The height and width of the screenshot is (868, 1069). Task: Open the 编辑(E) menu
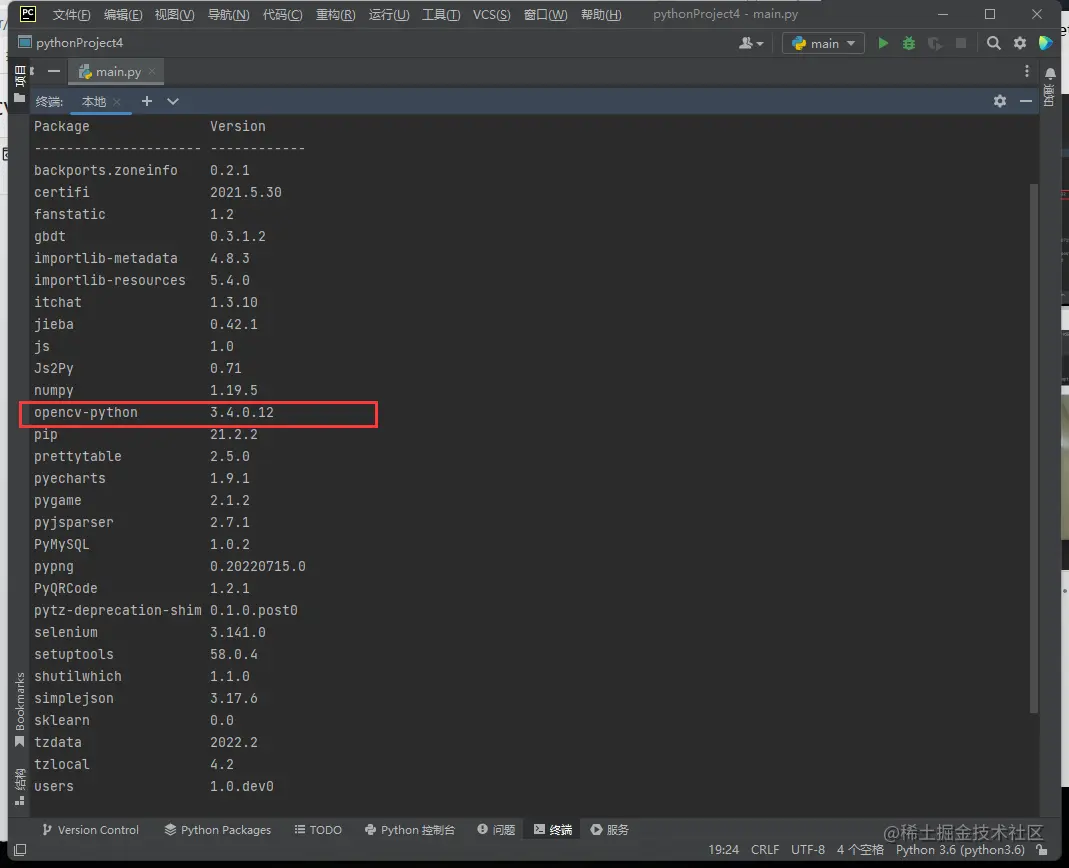(123, 14)
